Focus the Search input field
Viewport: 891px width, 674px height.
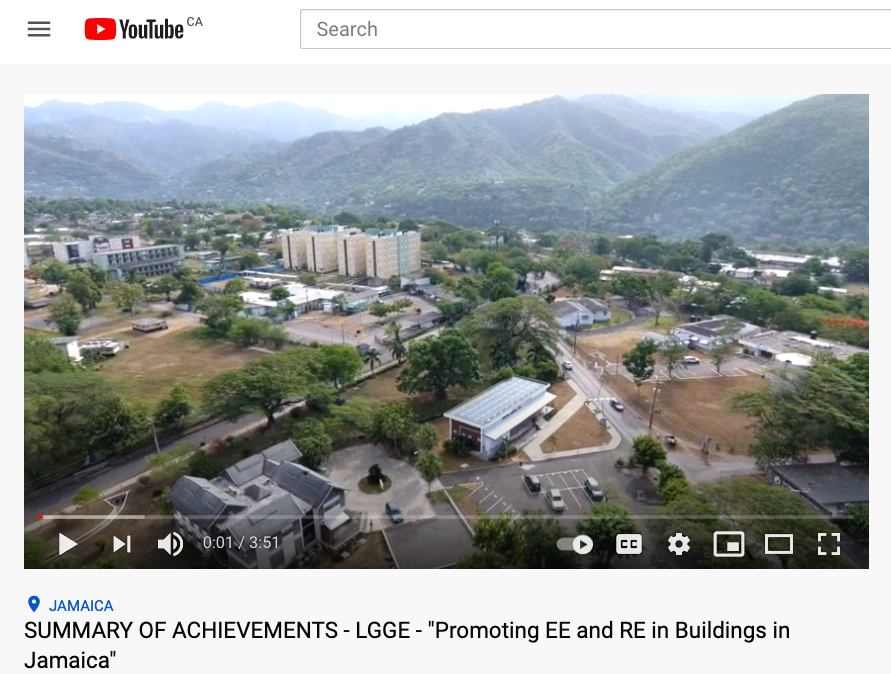click(x=596, y=29)
